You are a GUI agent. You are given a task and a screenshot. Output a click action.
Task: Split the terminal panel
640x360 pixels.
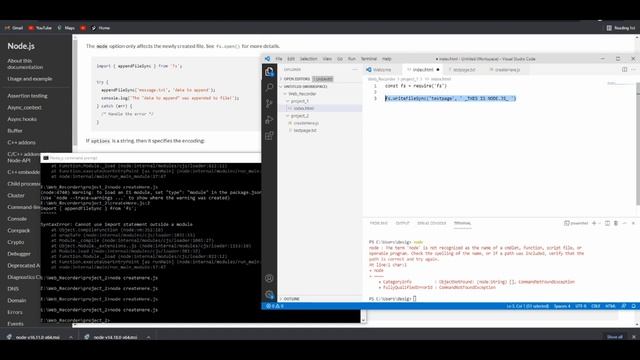pyautogui.click(x=607, y=223)
